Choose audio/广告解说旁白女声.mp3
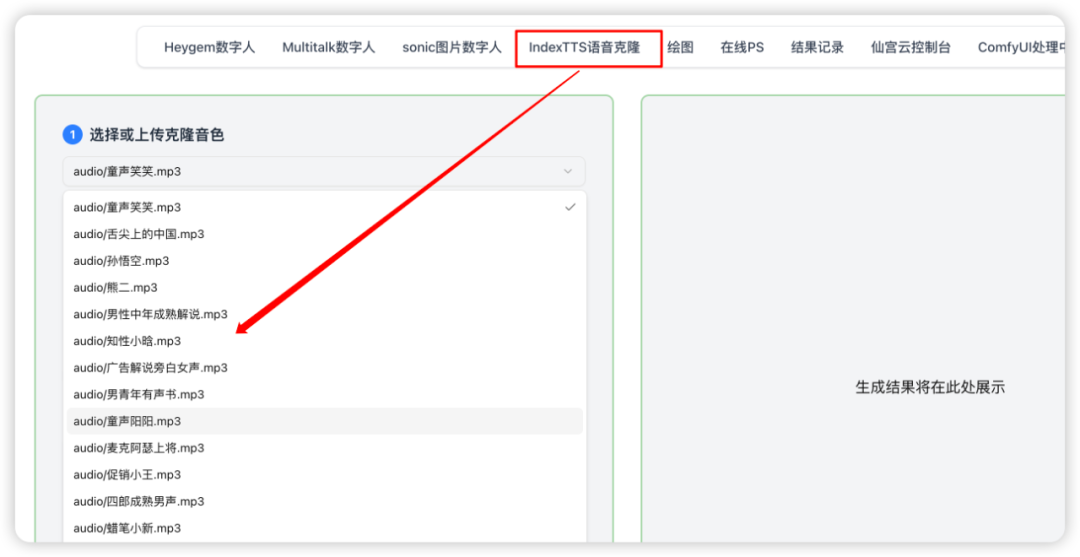This screenshot has height=557, width=1080. point(324,368)
